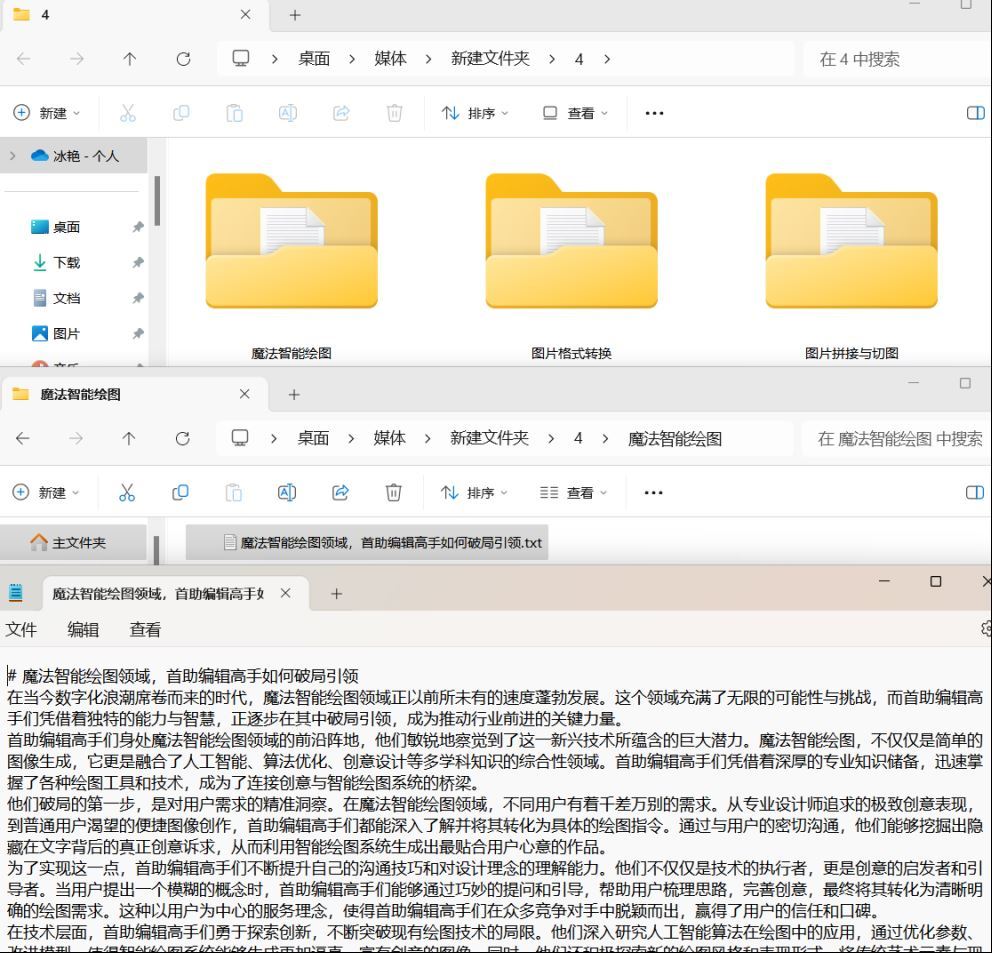Screen dimensions: 992x953
Task: Click the Rename icon in 魔法智能绘图 window toolbar
Action: coord(287,492)
